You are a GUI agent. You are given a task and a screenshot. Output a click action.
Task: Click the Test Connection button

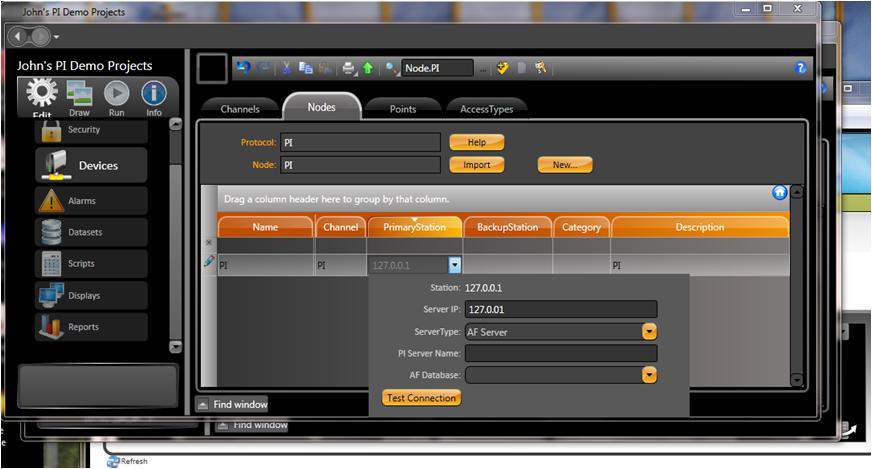pyautogui.click(x=421, y=398)
